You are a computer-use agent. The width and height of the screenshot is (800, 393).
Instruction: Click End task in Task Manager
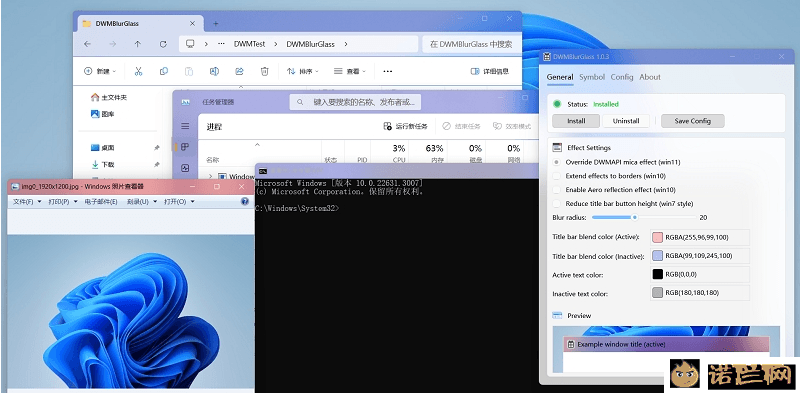[x=461, y=126]
